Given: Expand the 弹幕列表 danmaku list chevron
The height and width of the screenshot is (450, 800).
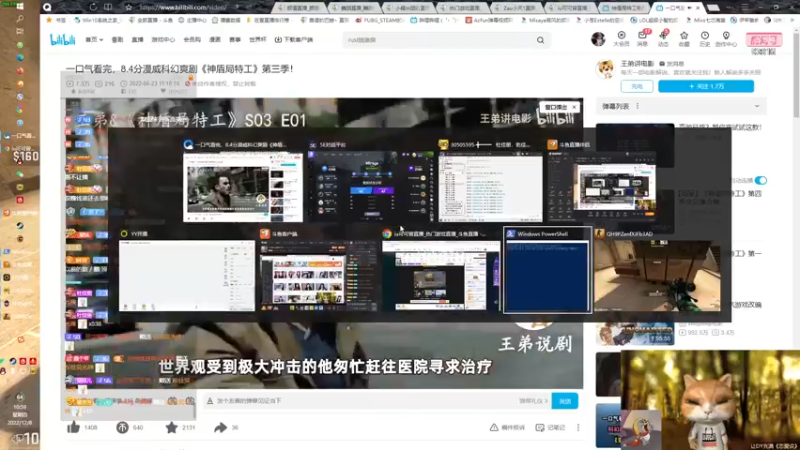Looking at the screenshot, I should 757,106.
